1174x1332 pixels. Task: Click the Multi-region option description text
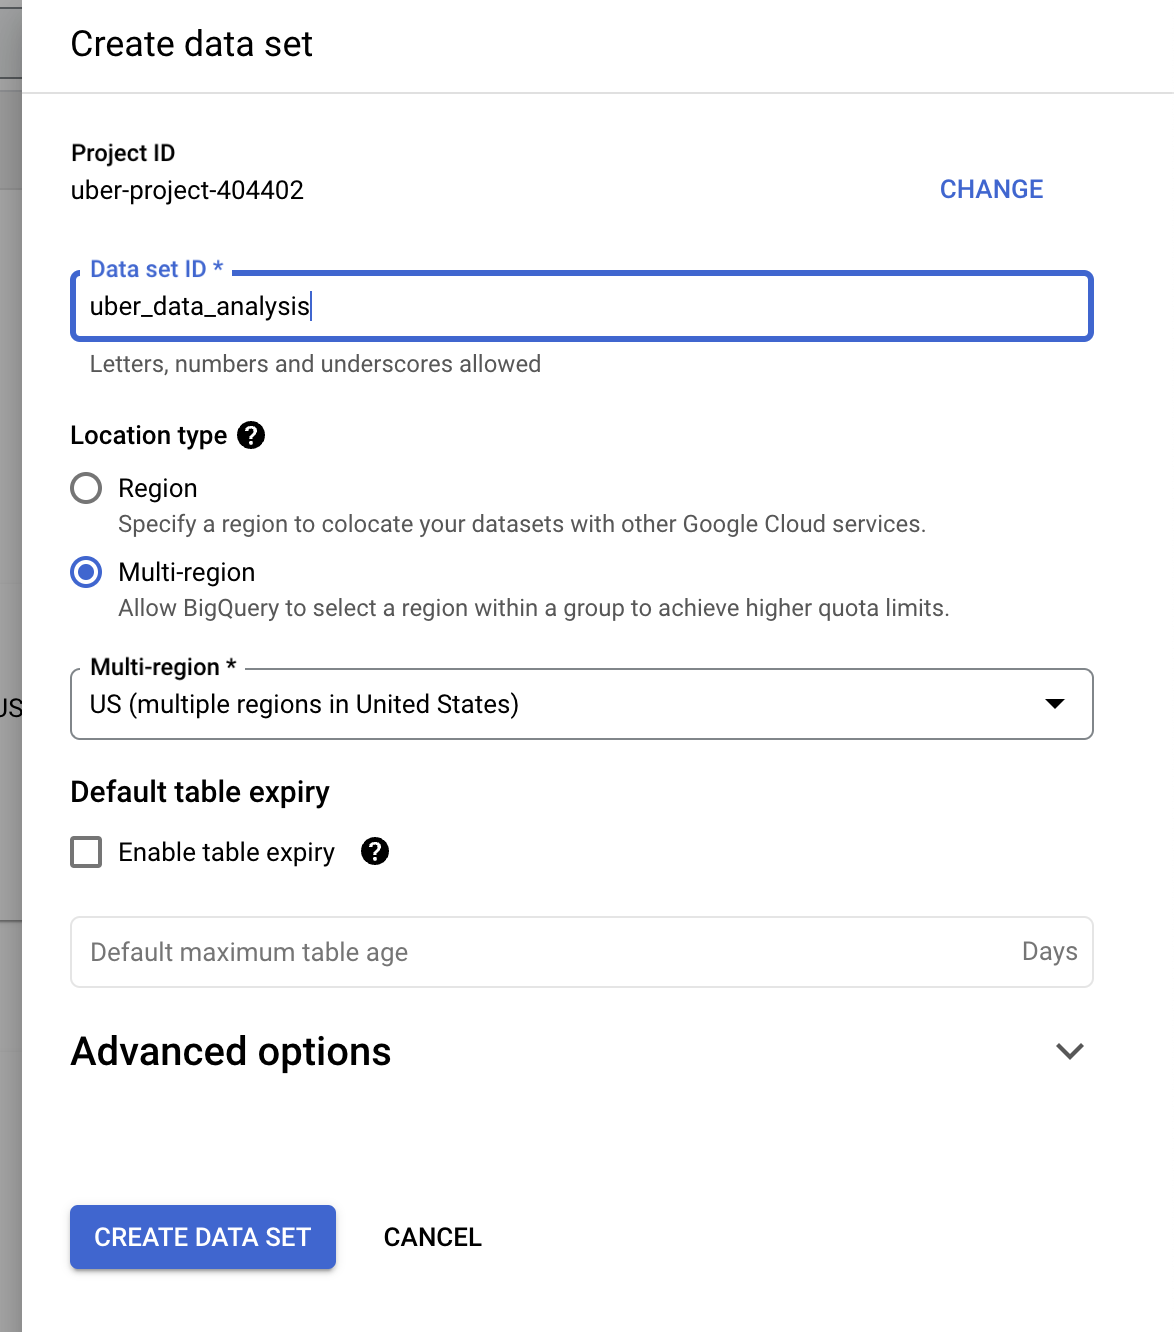pyautogui.click(x=533, y=608)
